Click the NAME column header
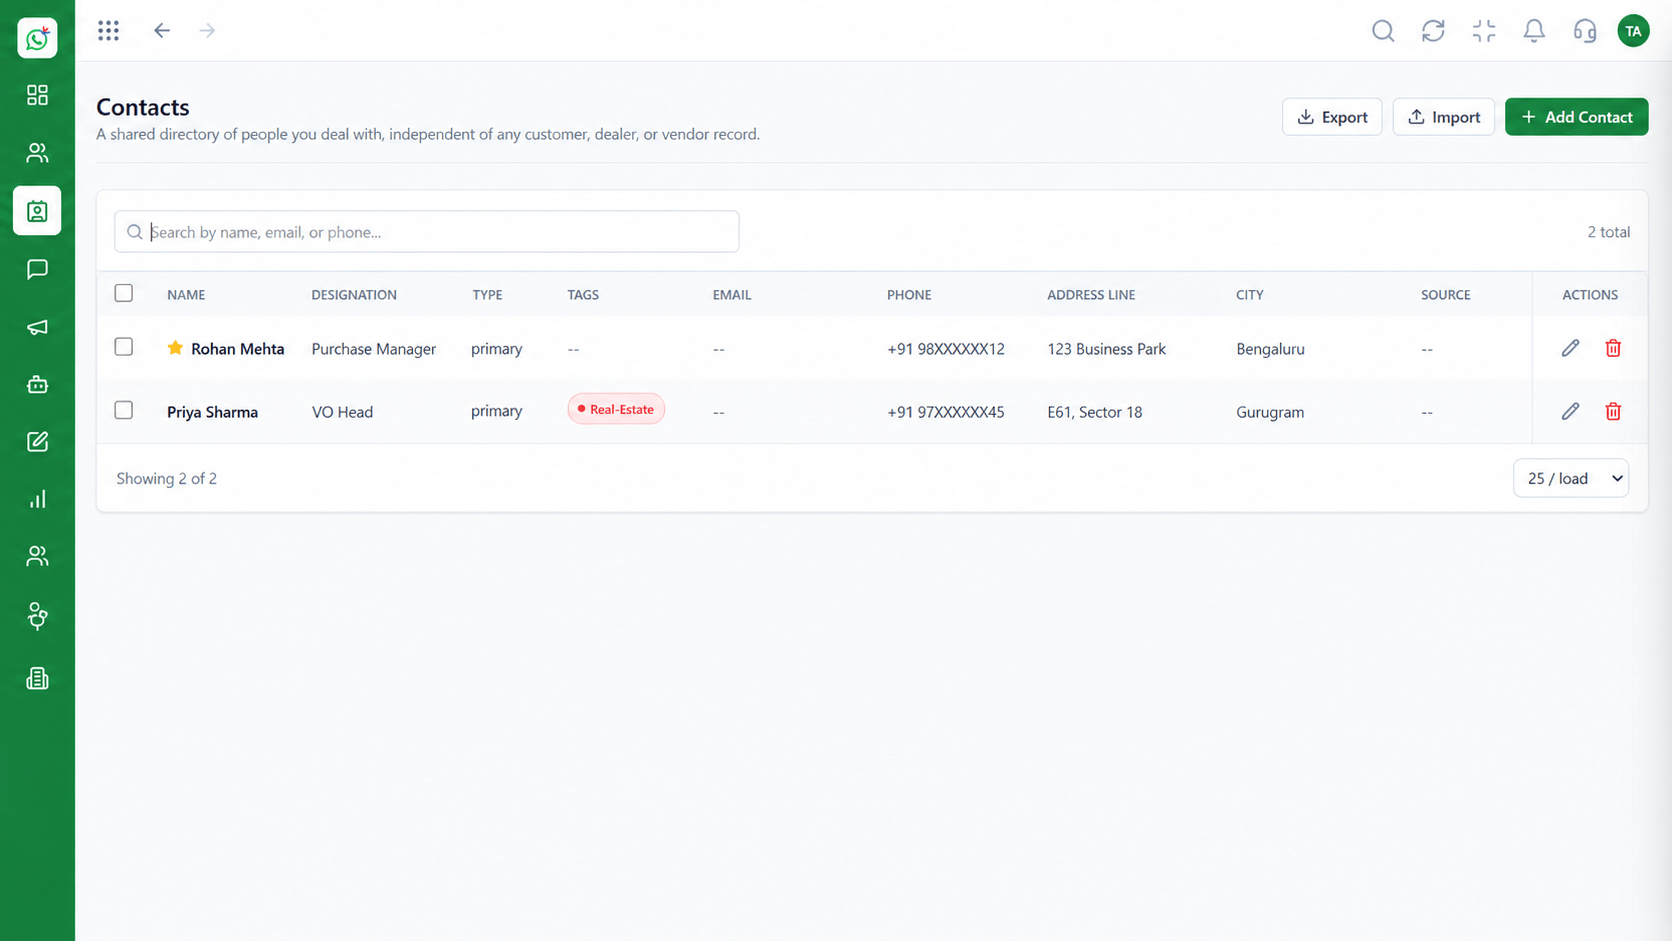 186,294
